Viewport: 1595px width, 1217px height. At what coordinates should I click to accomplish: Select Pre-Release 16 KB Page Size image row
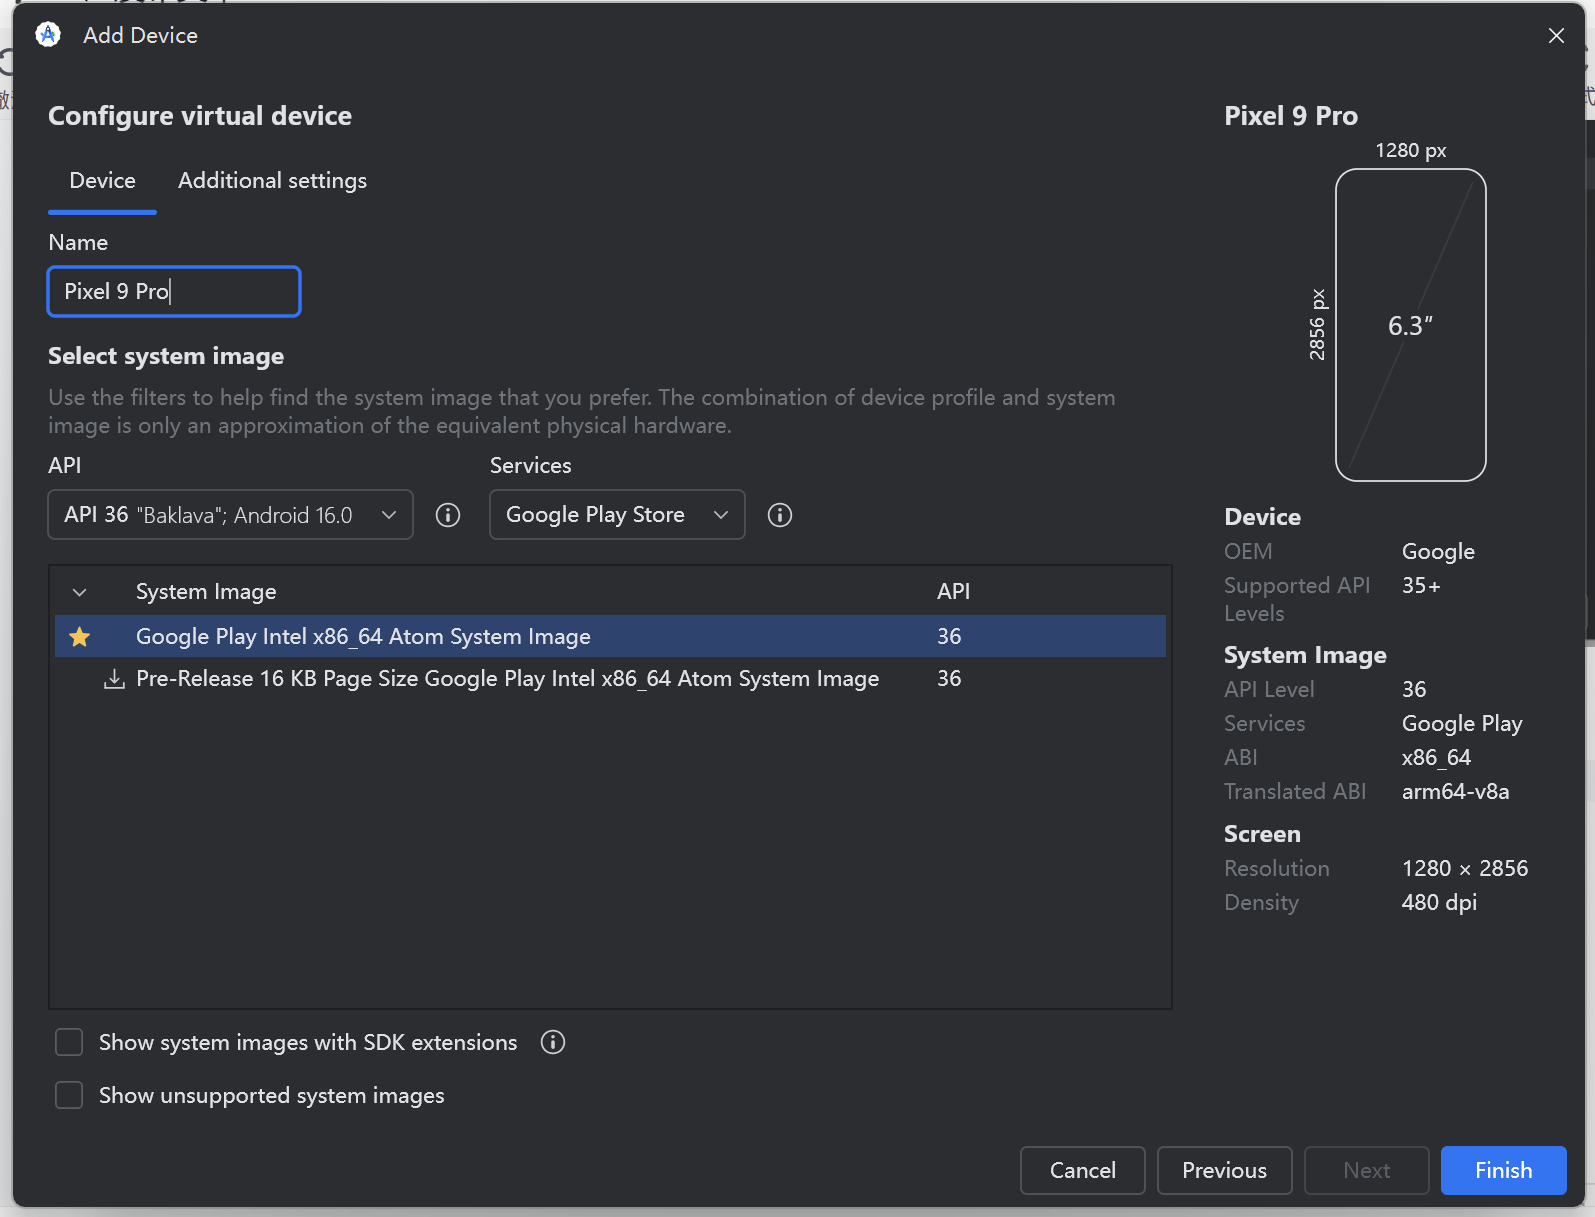tap(507, 679)
